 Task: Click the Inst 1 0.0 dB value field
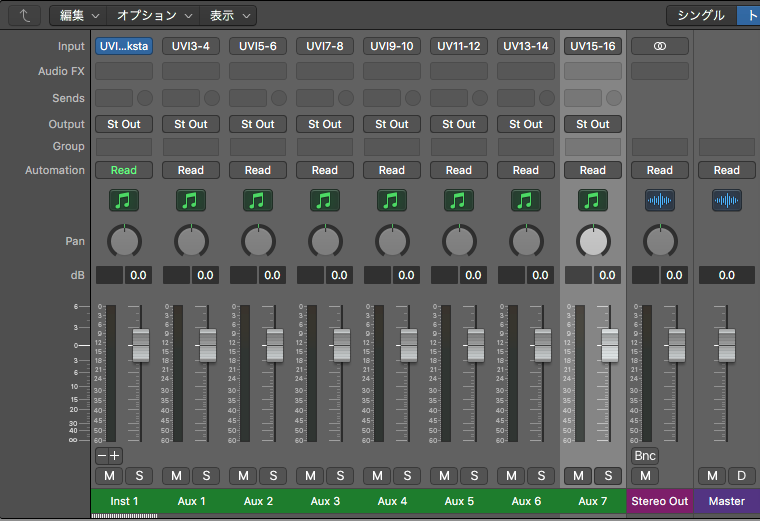click(139, 275)
